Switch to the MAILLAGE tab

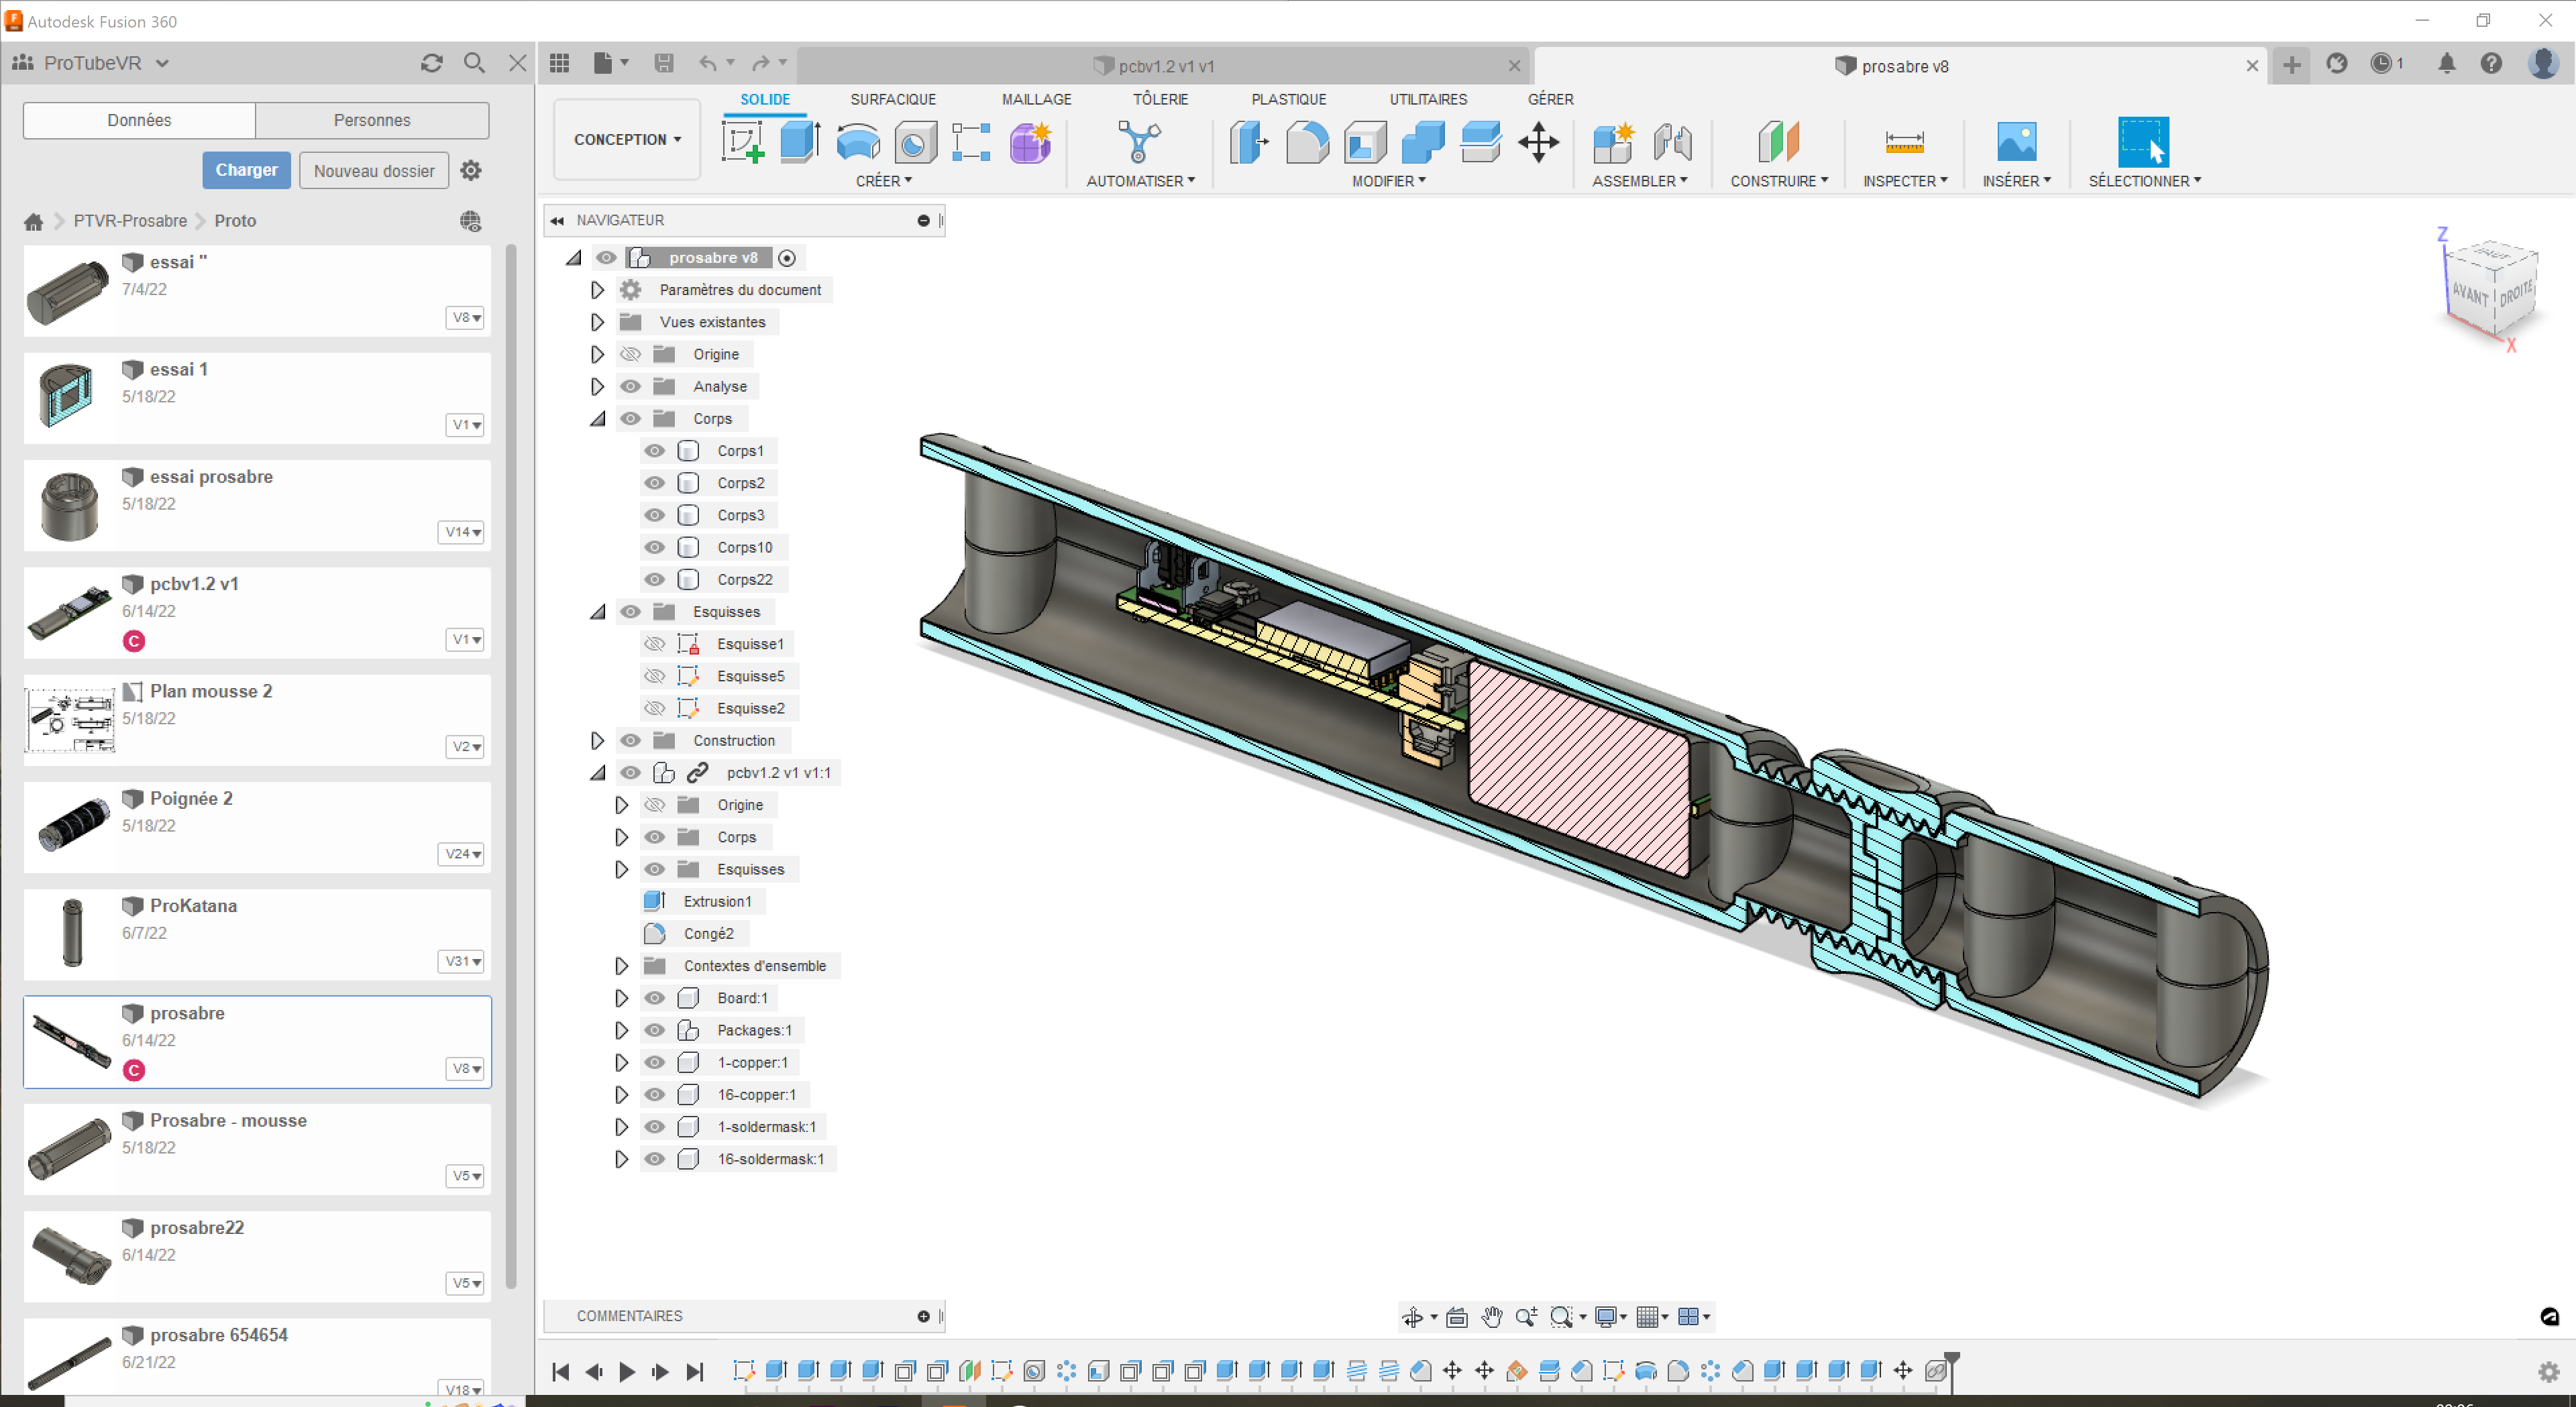pyautogui.click(x=1036, y=99)
